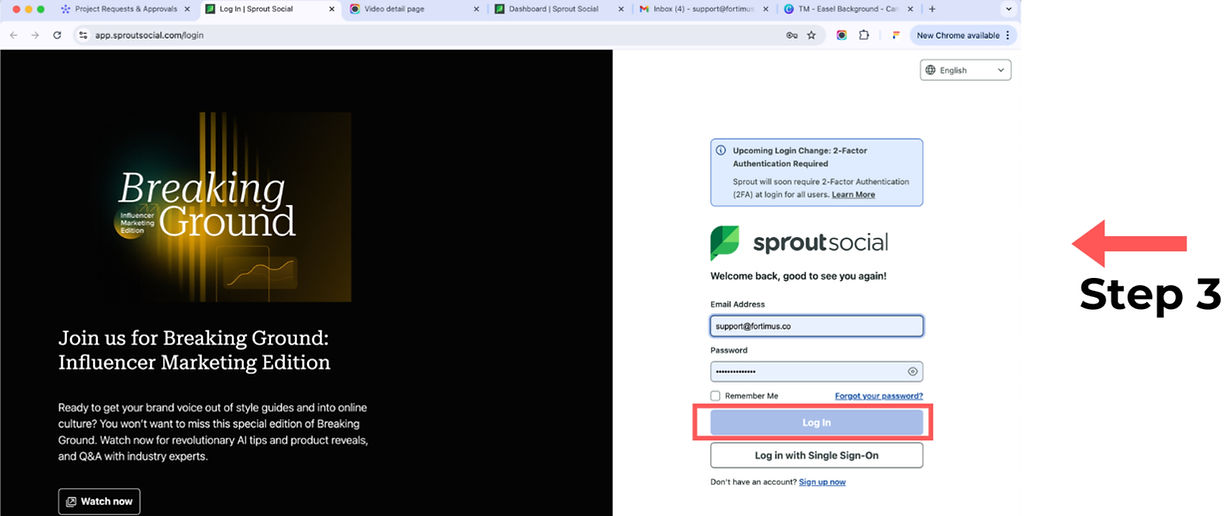The image size is (1226, 516).
Task: Open the English language dropdown
Action: point(965,70)
